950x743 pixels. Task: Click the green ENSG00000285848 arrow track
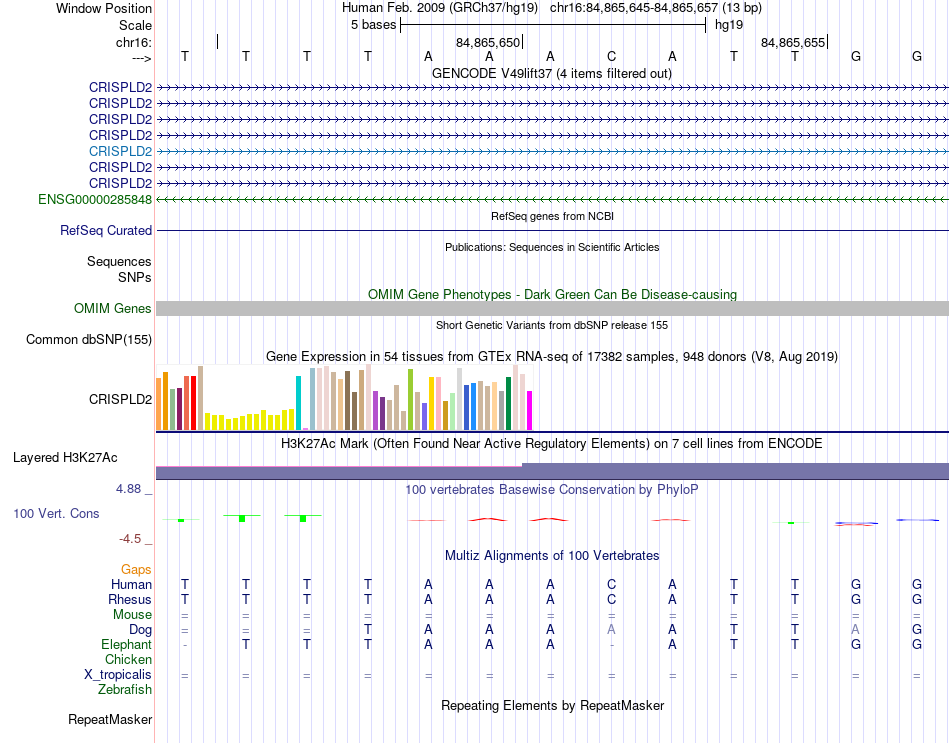552,199
